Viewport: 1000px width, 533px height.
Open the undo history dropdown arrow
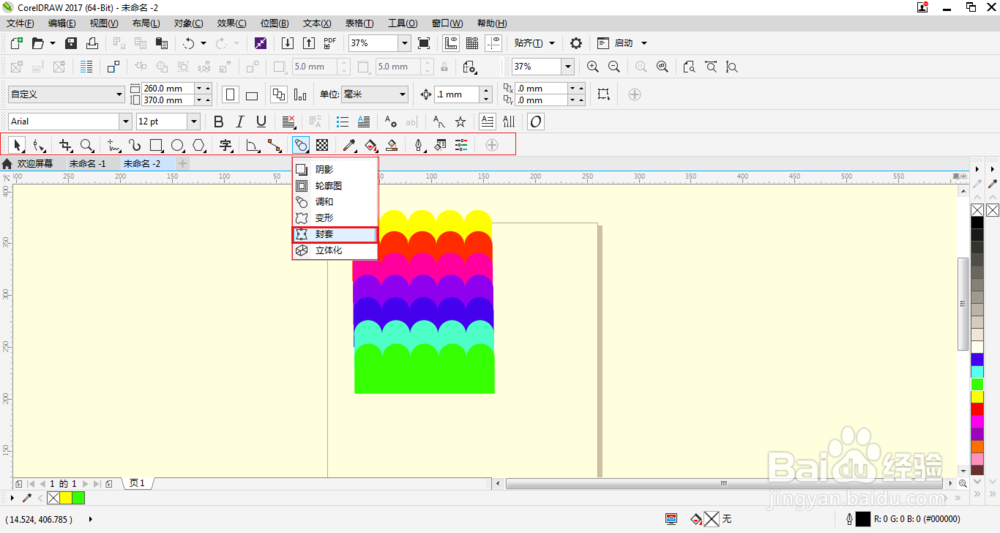[203, 43]
